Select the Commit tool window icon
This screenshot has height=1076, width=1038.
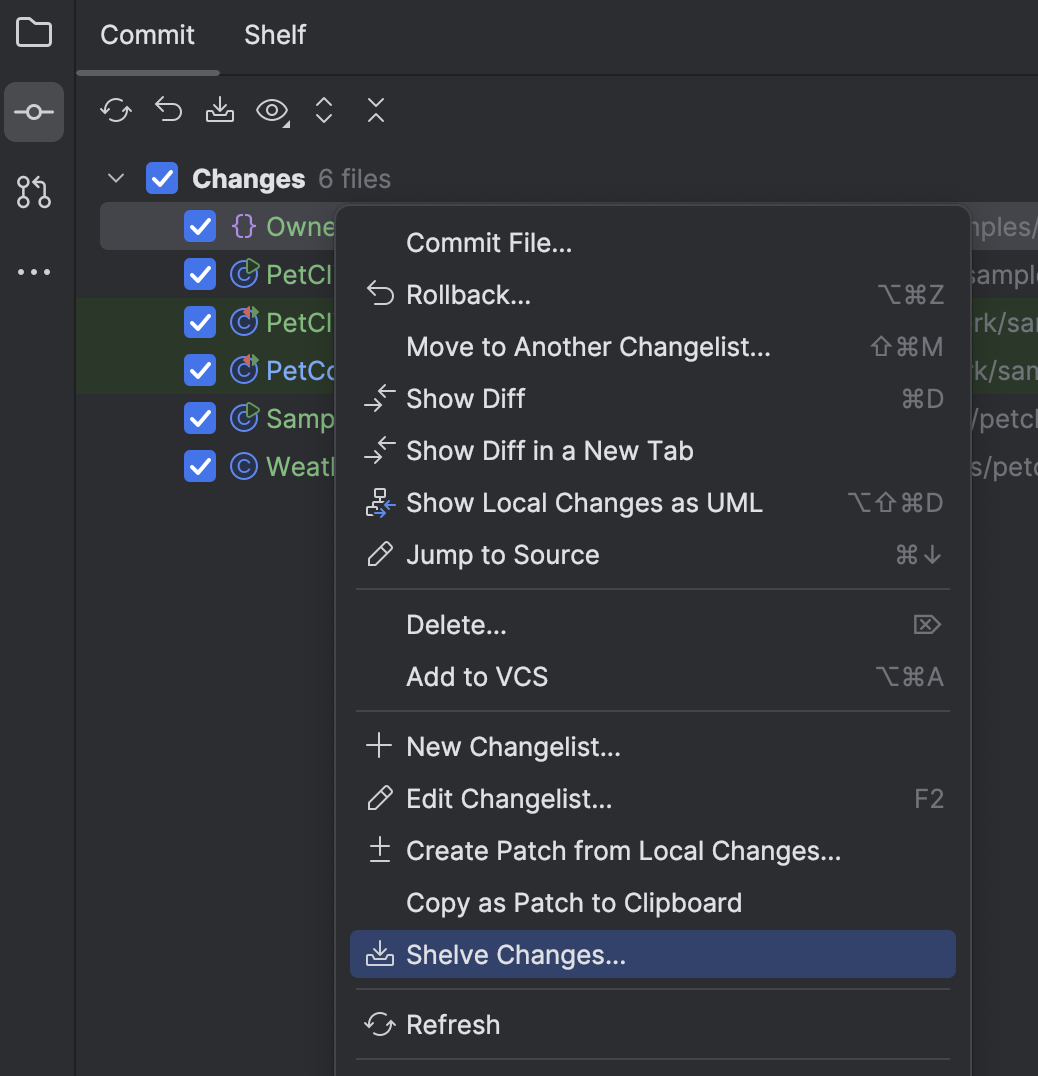coord(34,112)
